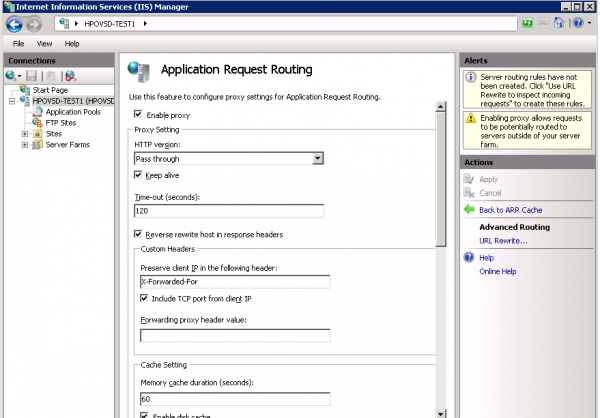Click the Stop icon in the address bar toolbar
The height and width of the screenshot is (418, 600).
pos(543,23)
